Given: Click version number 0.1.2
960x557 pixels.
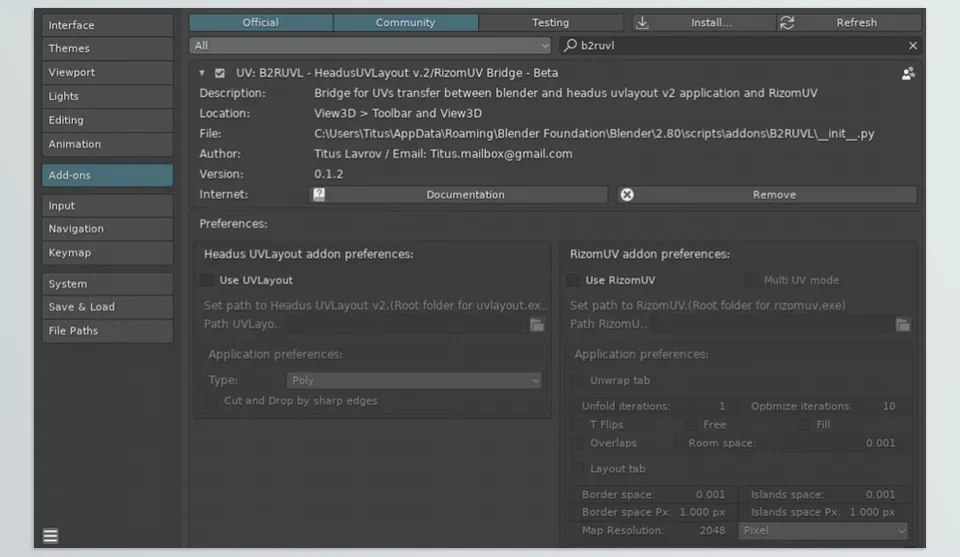Looking at the screenshot, I should pyautogui.click(x=329, y=174).
